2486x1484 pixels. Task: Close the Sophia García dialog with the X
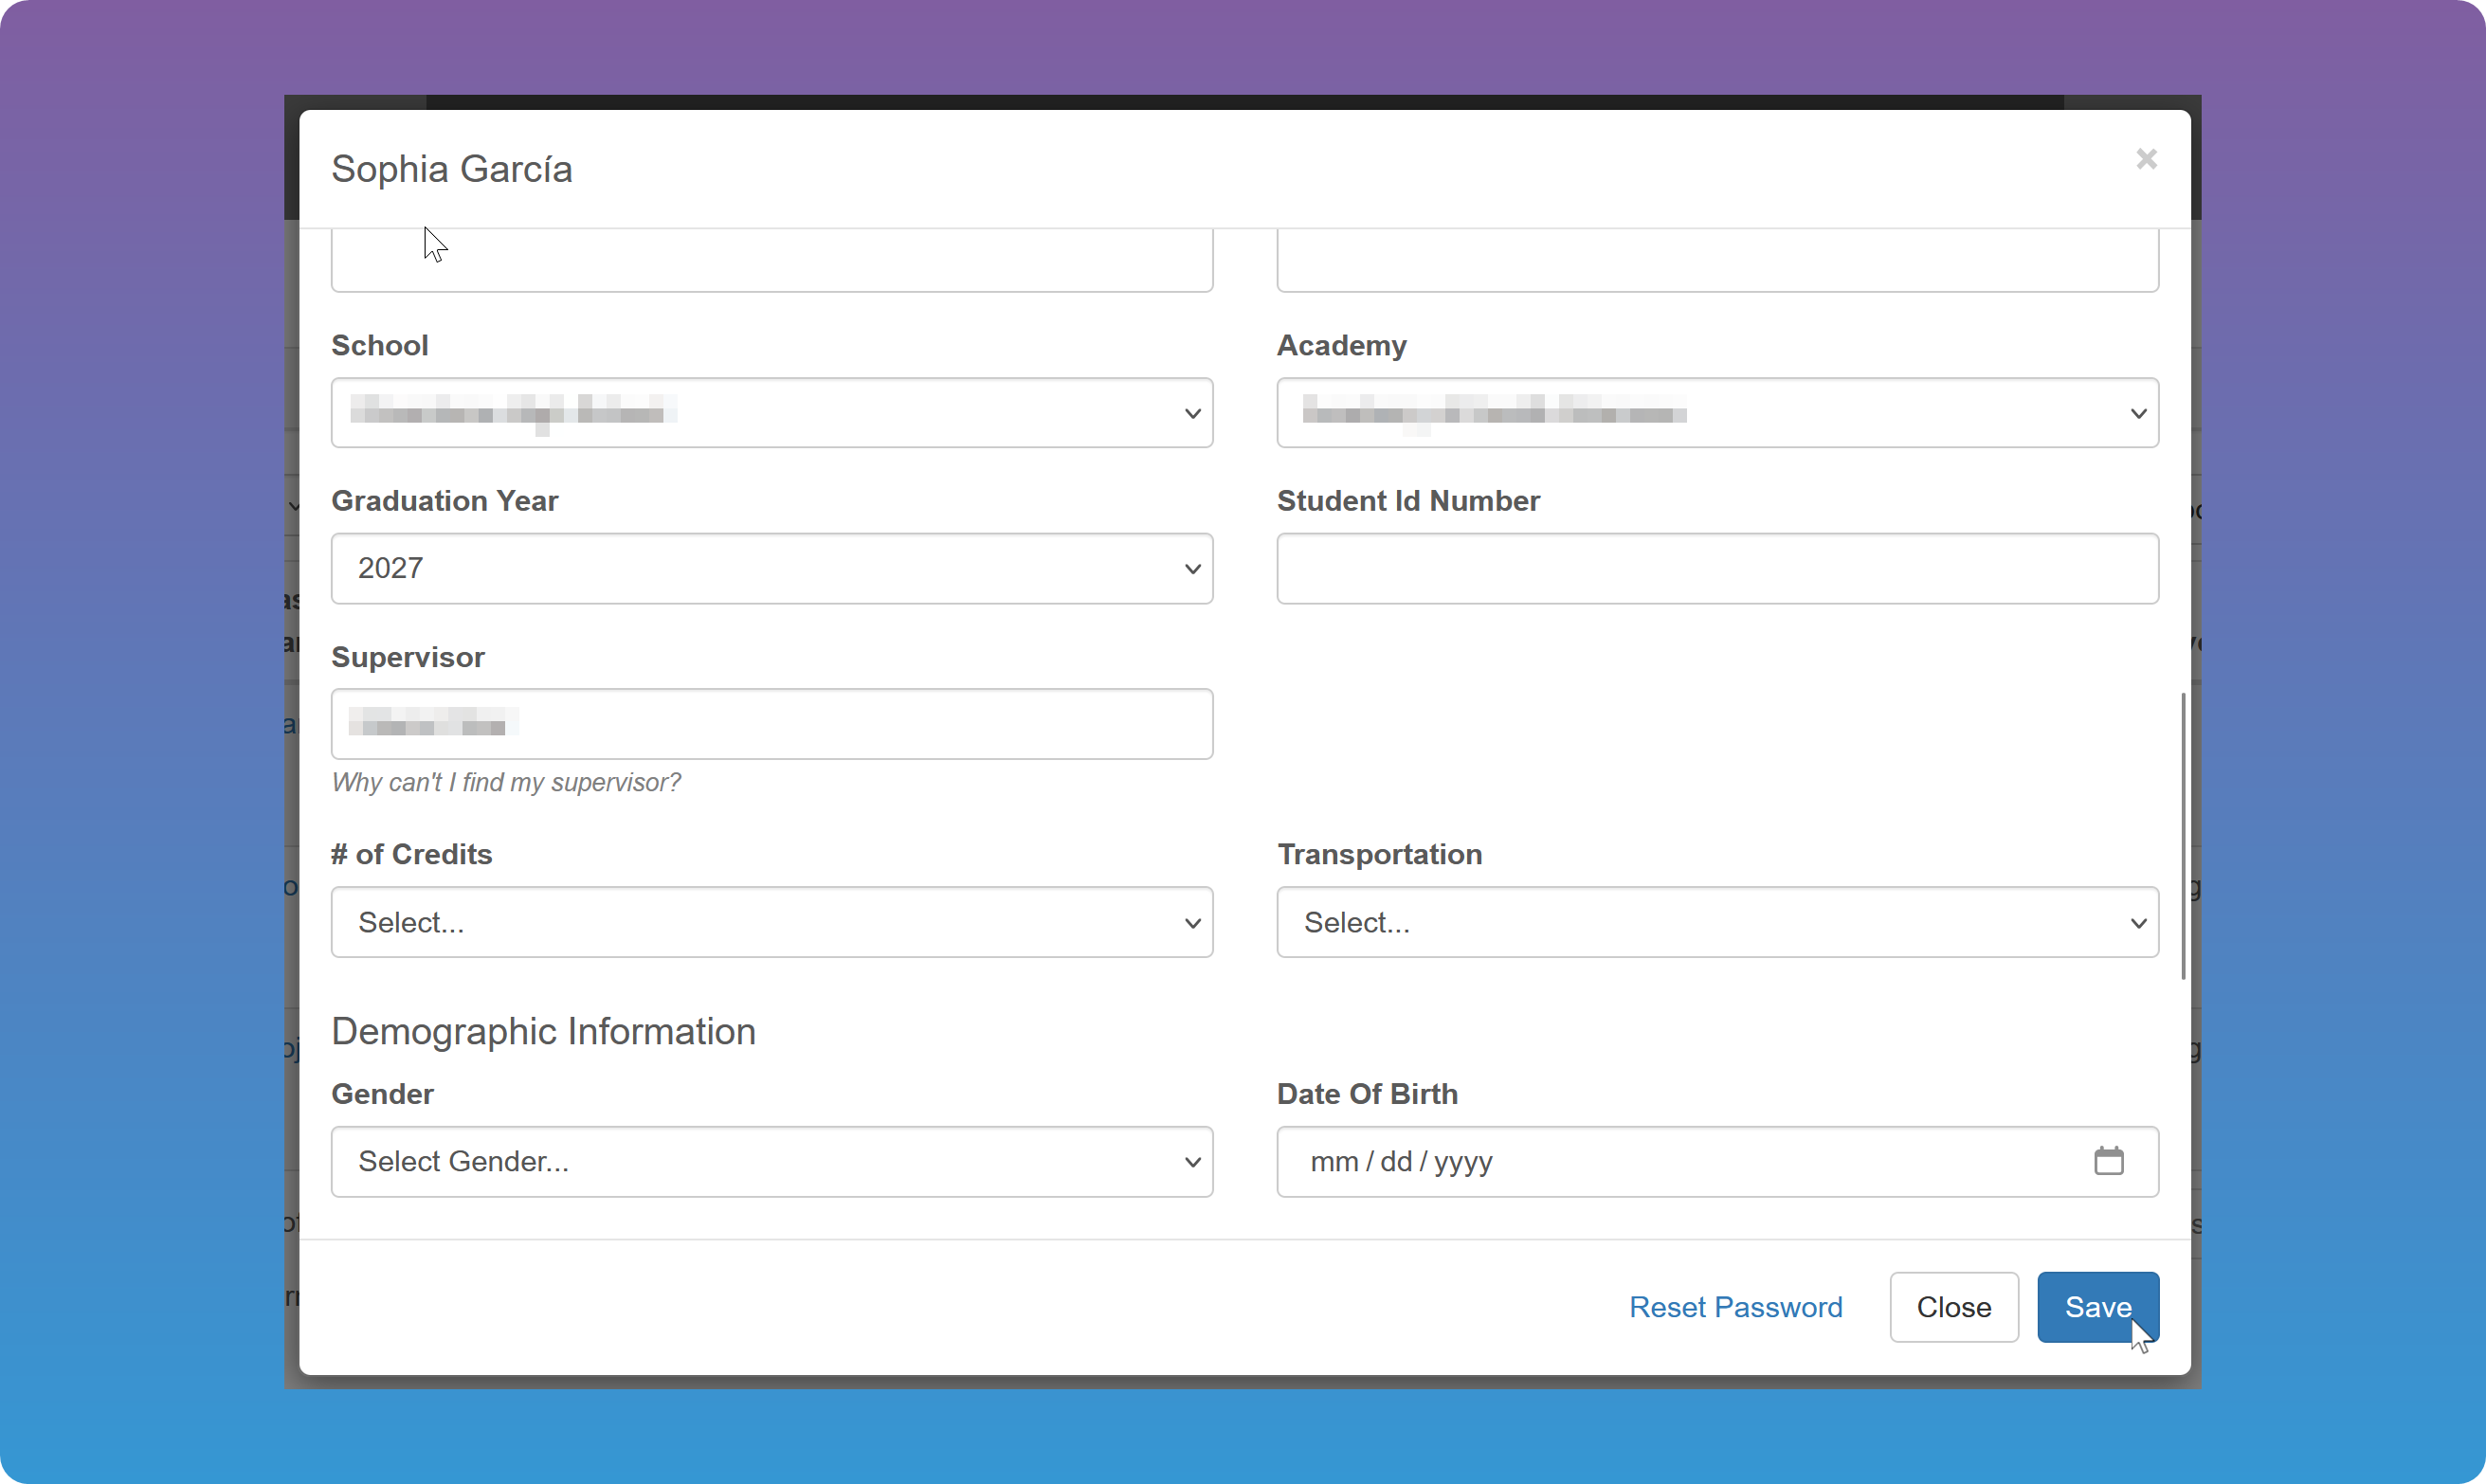tap(2146, 159)
